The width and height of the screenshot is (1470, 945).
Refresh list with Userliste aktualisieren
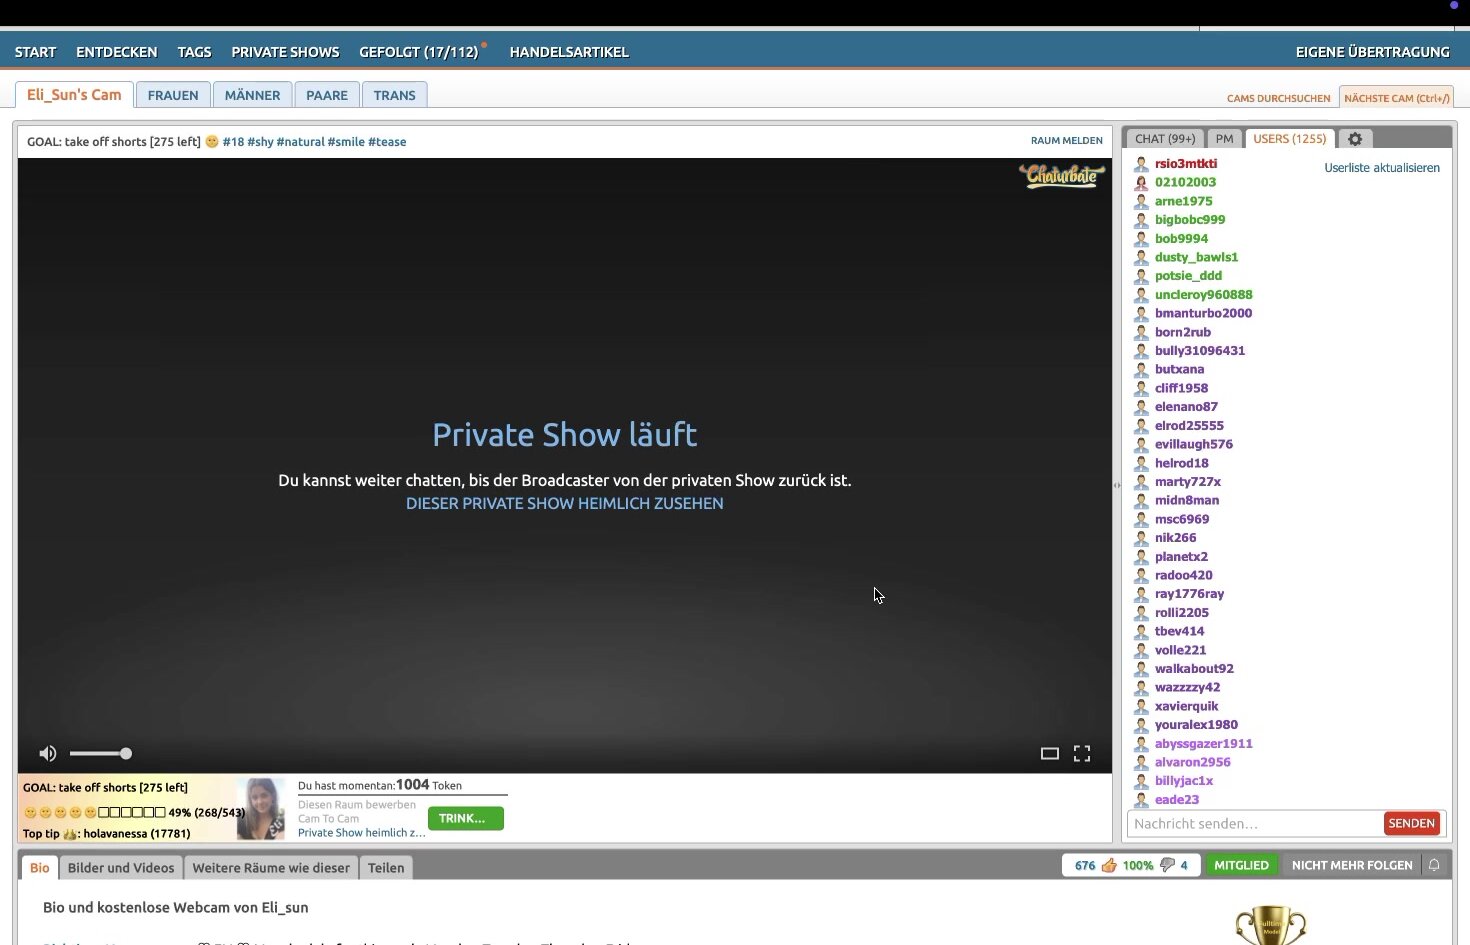1381,168
